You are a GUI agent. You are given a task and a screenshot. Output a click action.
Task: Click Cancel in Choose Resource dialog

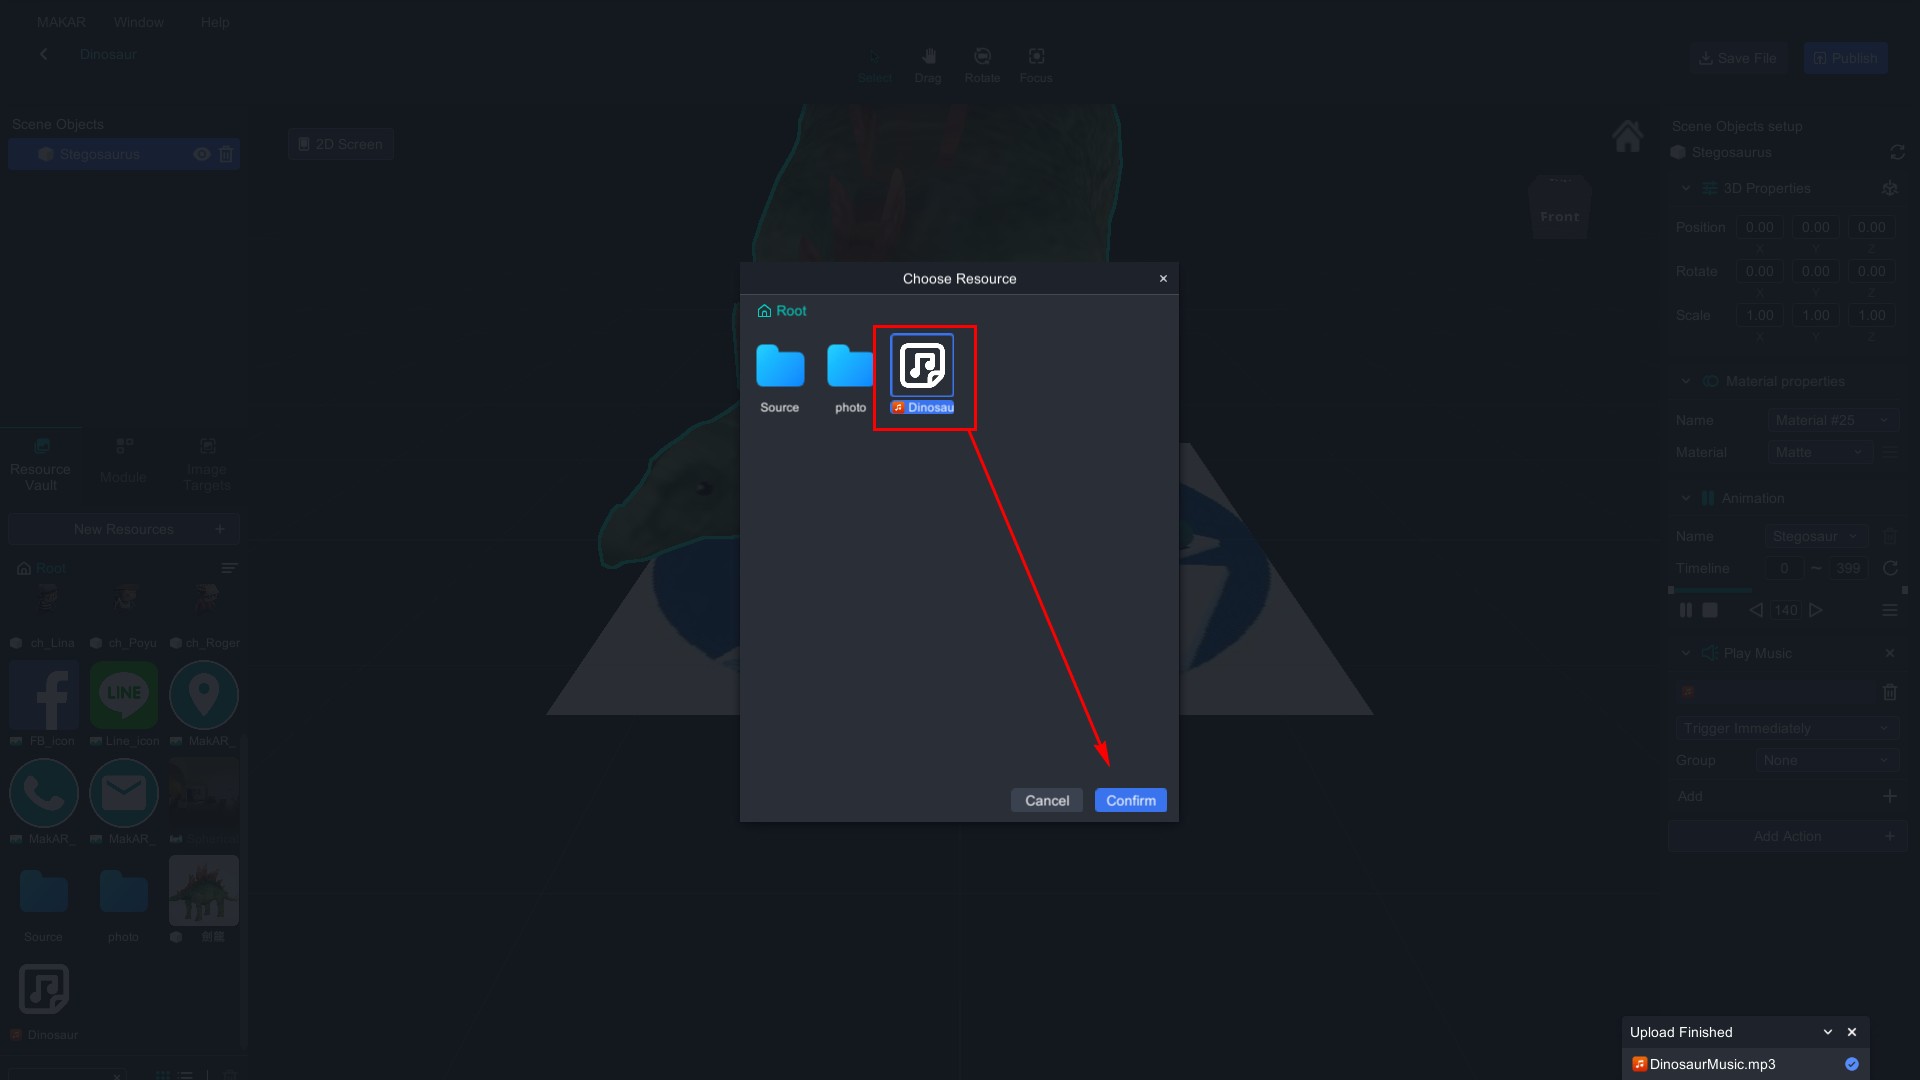pyautogui.click(x=1046, y=800)
